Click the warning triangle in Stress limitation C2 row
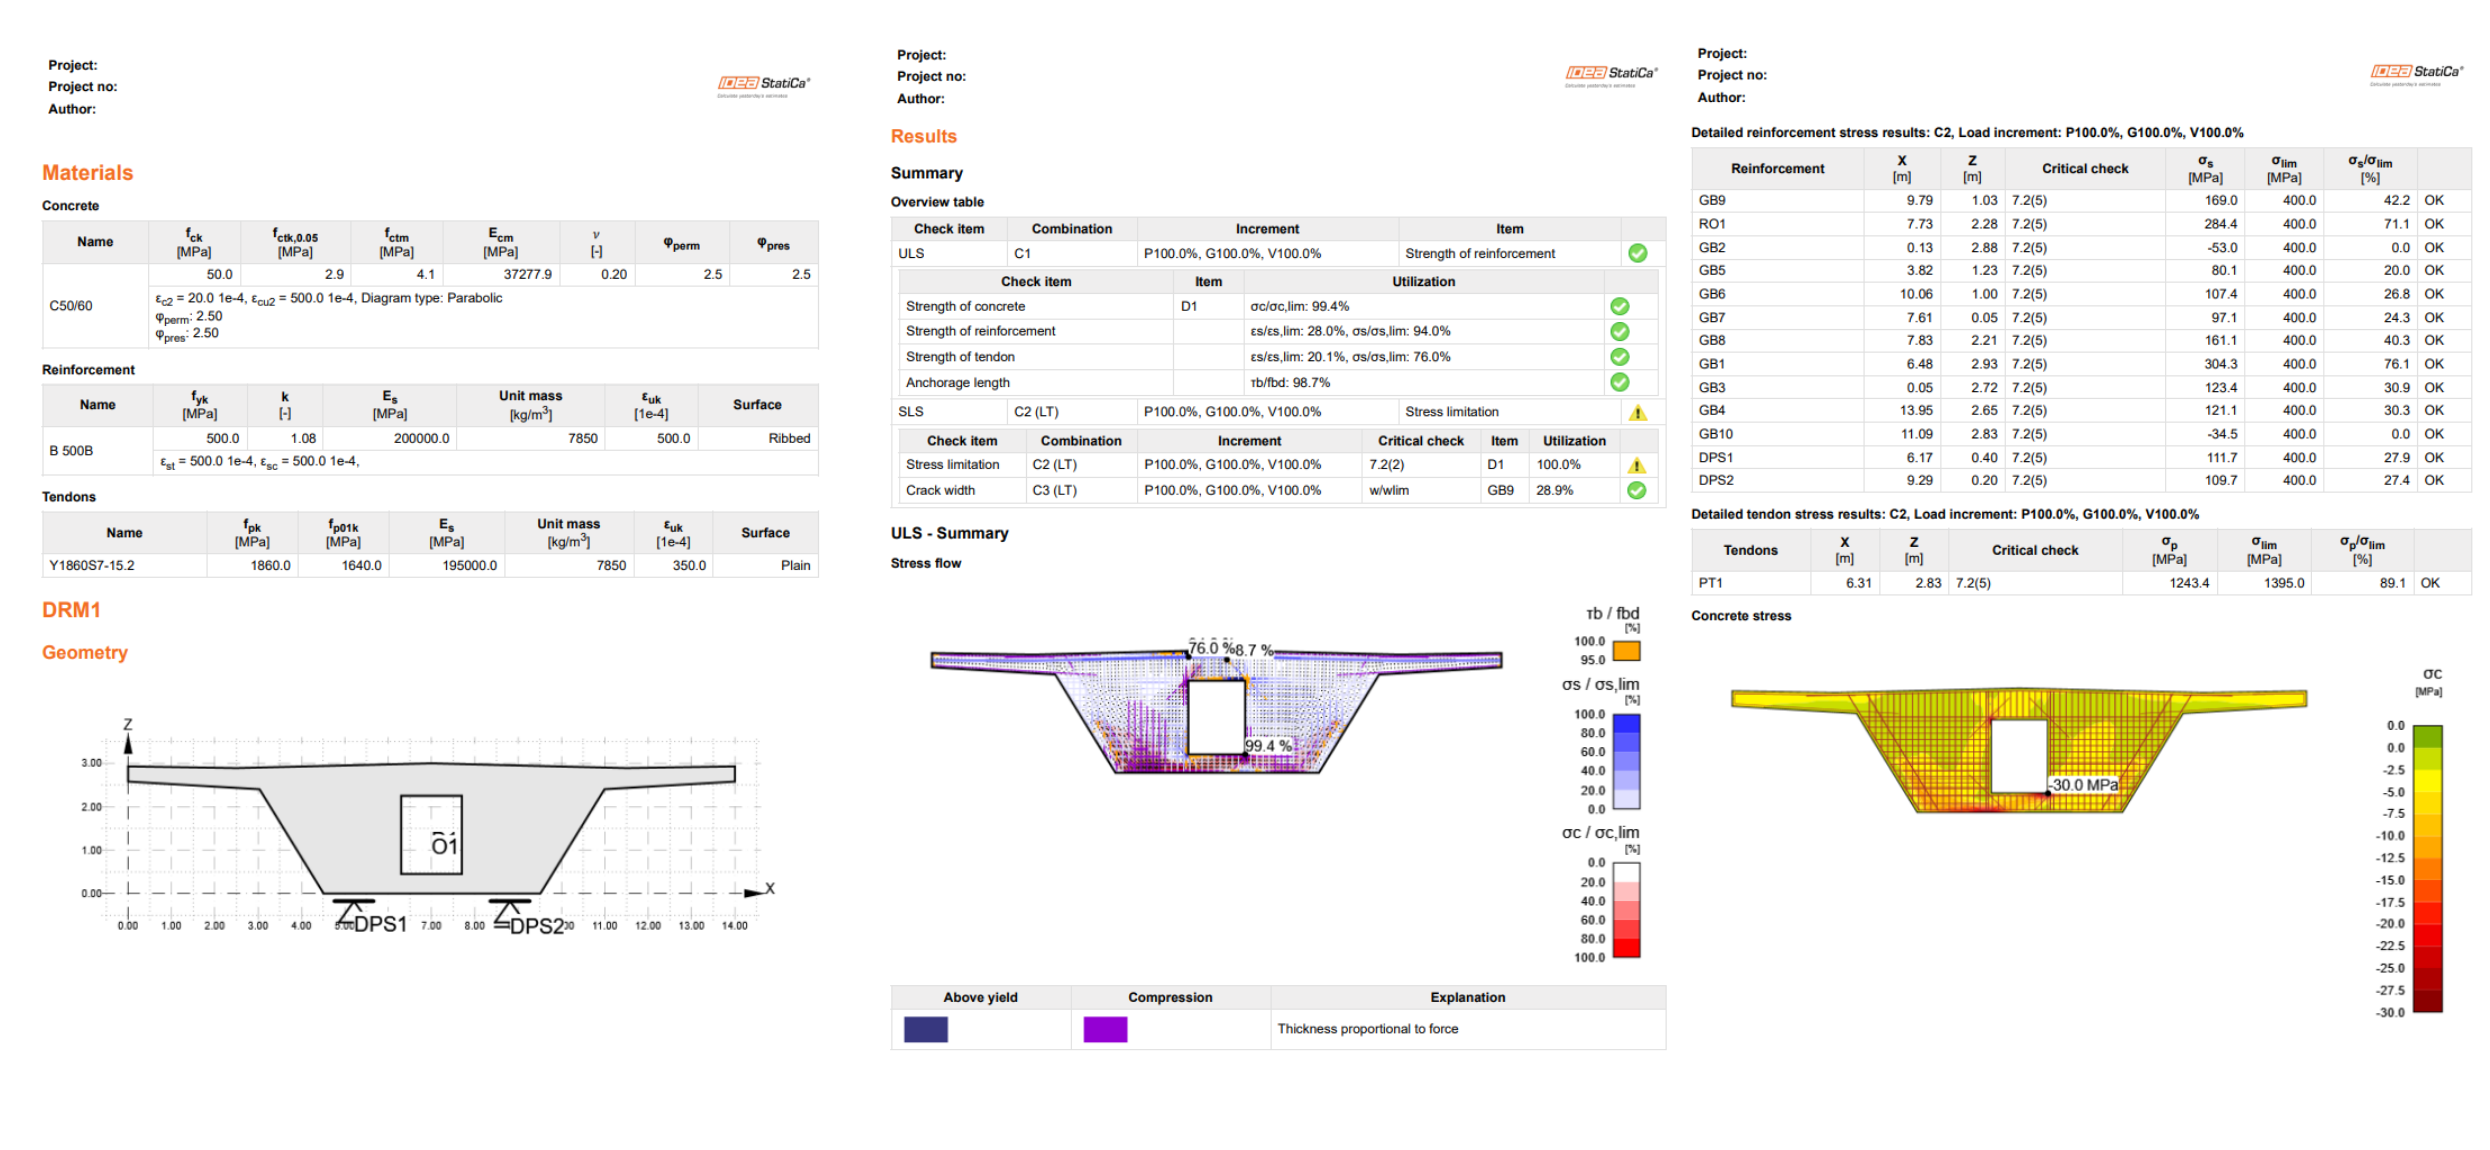 (1636, 465)
